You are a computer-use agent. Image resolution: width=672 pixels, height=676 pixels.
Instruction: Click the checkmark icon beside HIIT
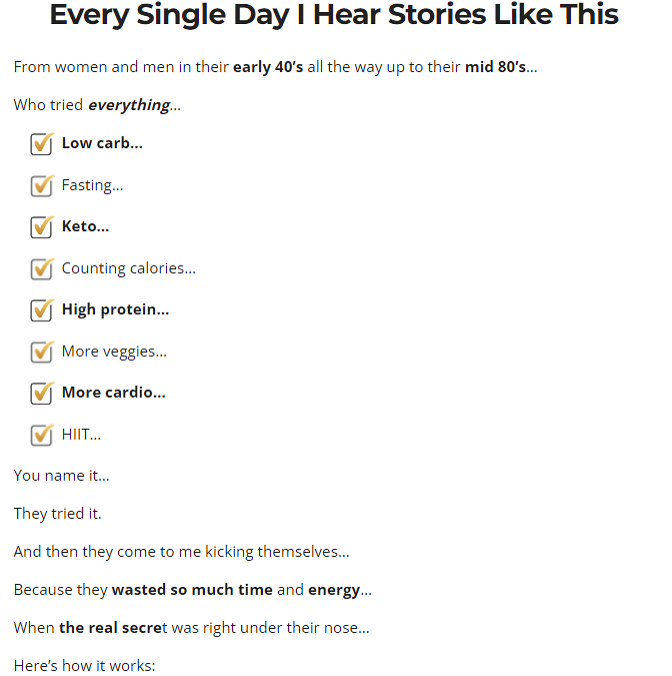(x=42, y=435)
